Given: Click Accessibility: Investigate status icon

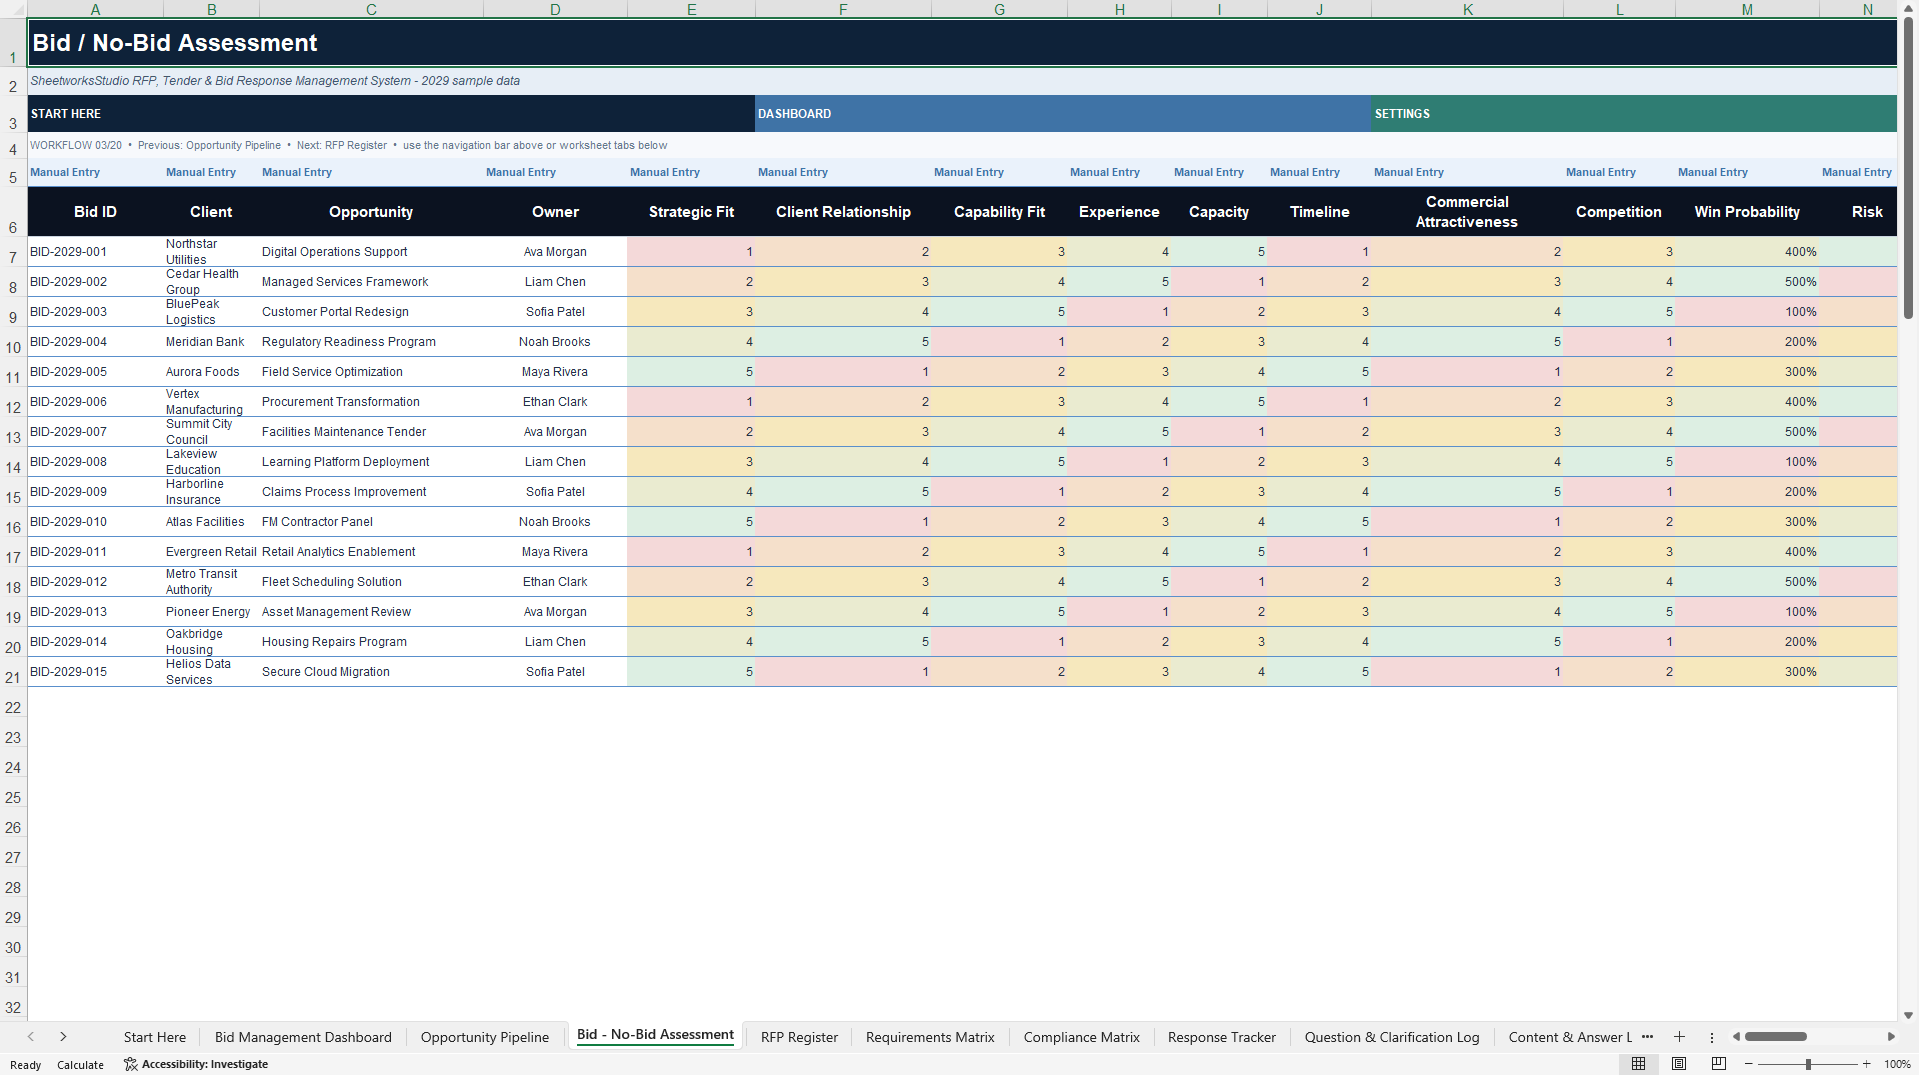Looking at the screenshot, I should pyautogui.click(x=196, y=1064).
